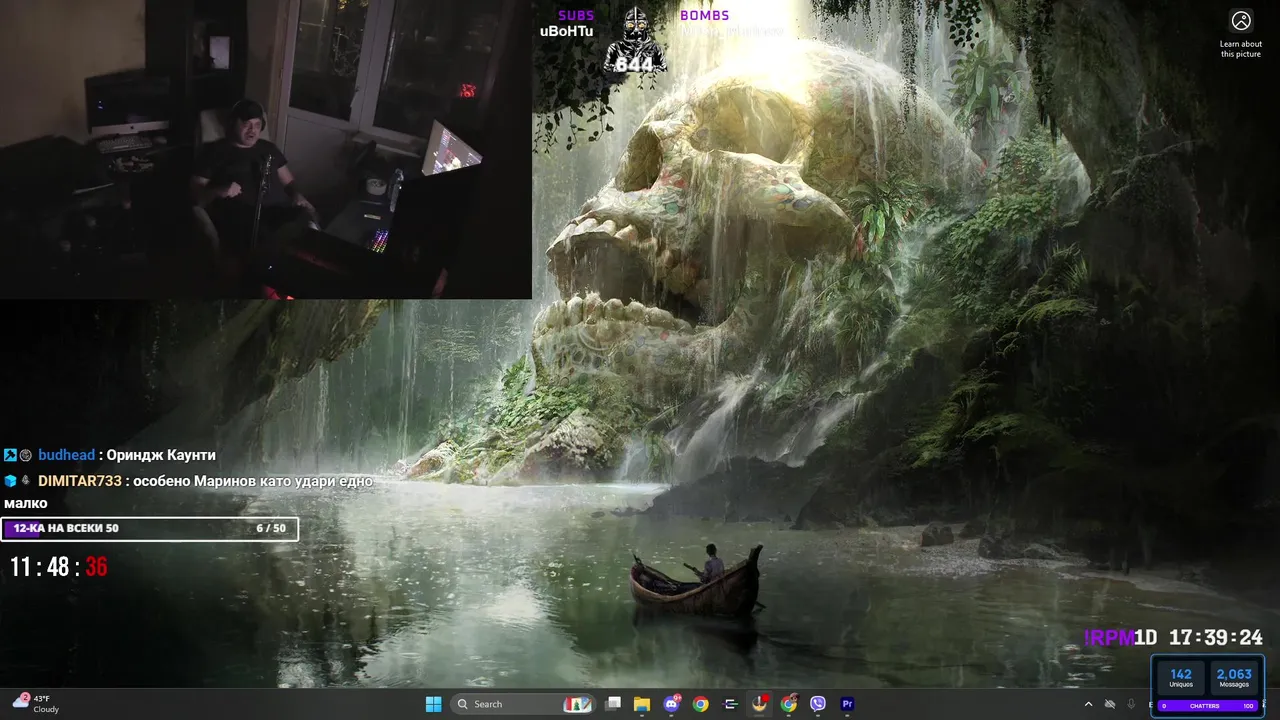Viewport: 1280px width, 720px height.
Task: Click the Ориндж Каунти chat message
Action: (x=161, y=455)
